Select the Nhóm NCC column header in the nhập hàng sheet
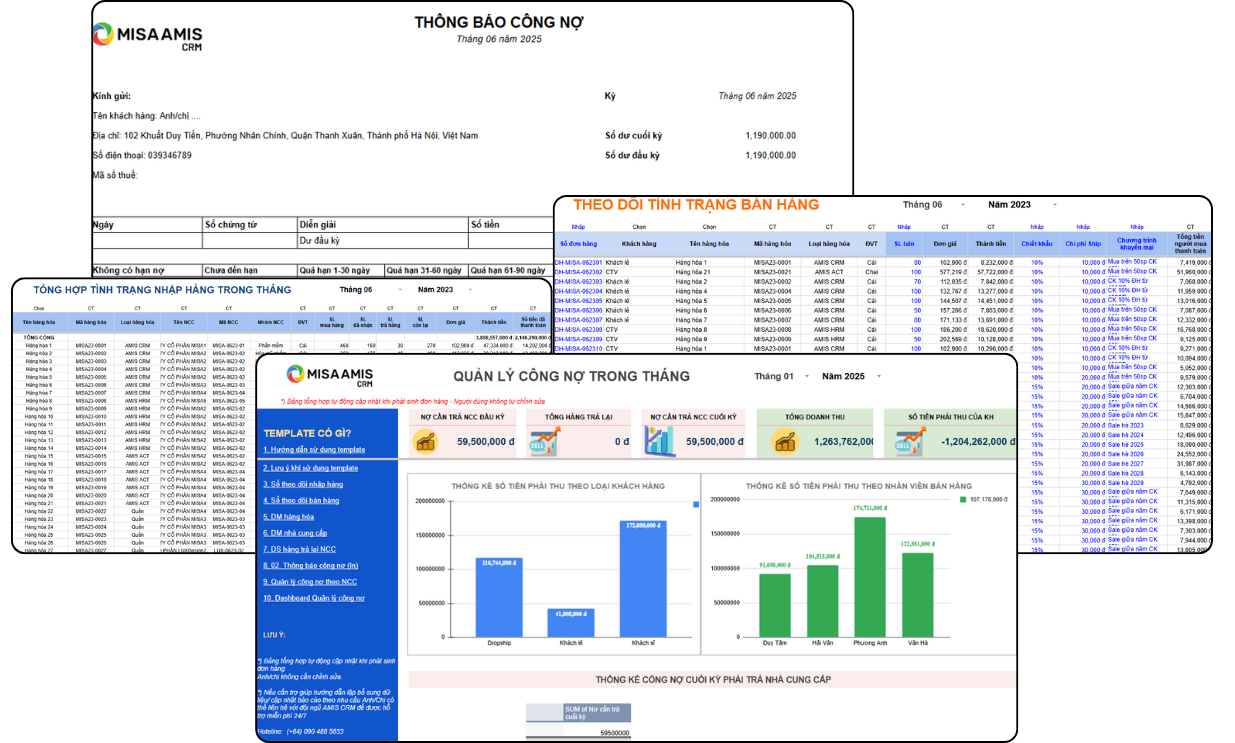Viewport: 1235px width, 743px height. [270, 323]
